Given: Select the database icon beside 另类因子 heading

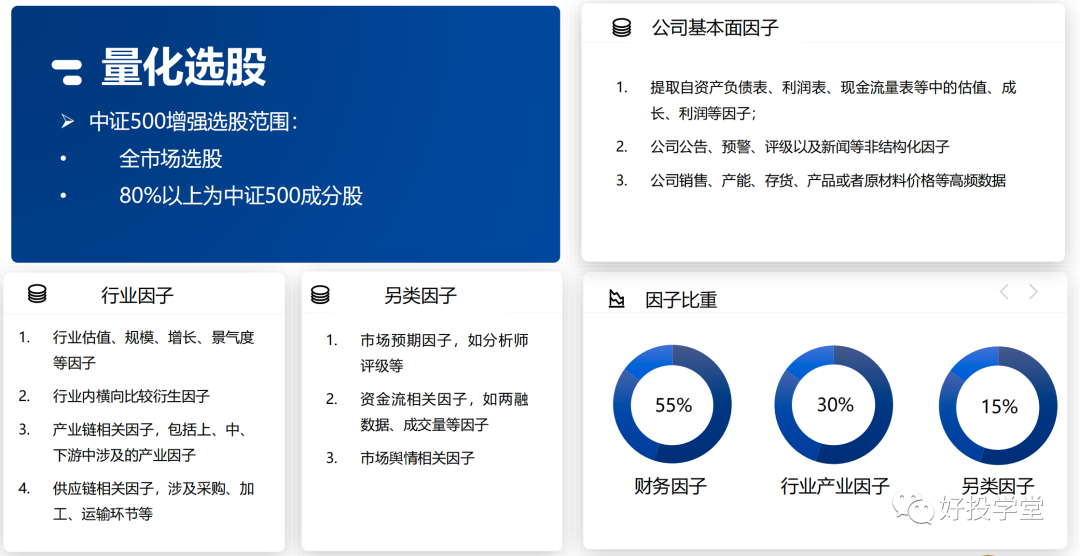Looking at the screenshot, I should pyautogui.click(x=320, y=295).
